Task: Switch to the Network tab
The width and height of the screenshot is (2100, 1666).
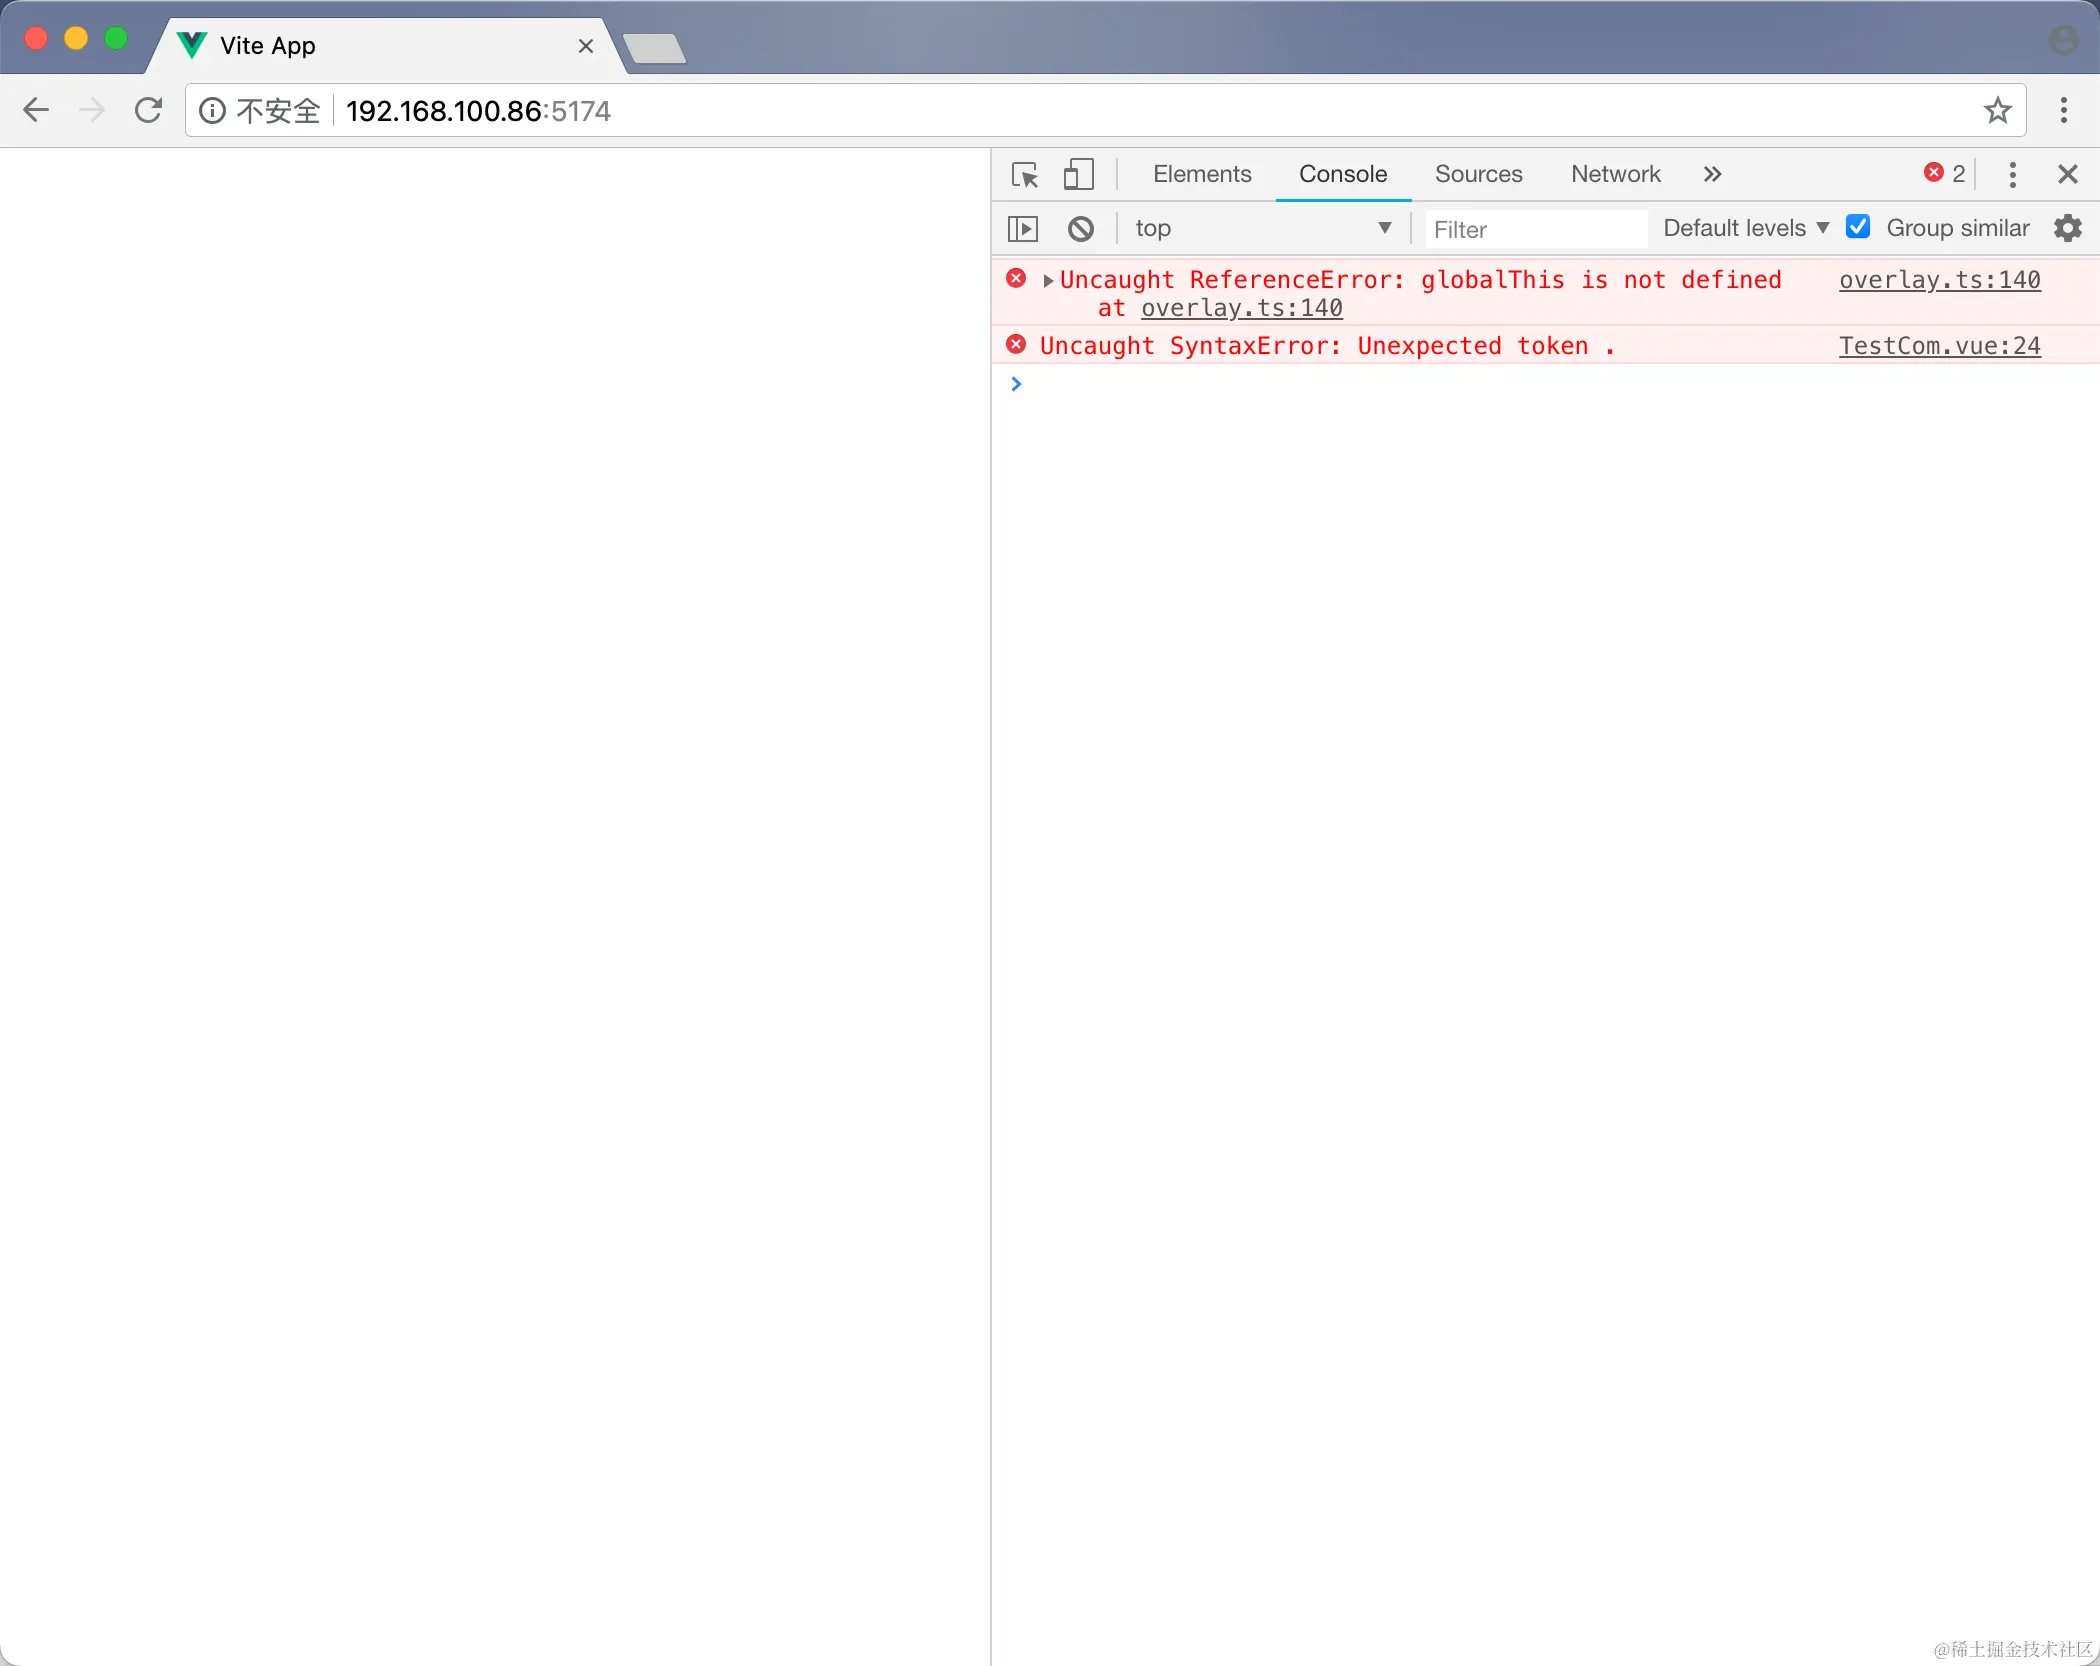Action: pyautogui.click(x=1615, y=175)
